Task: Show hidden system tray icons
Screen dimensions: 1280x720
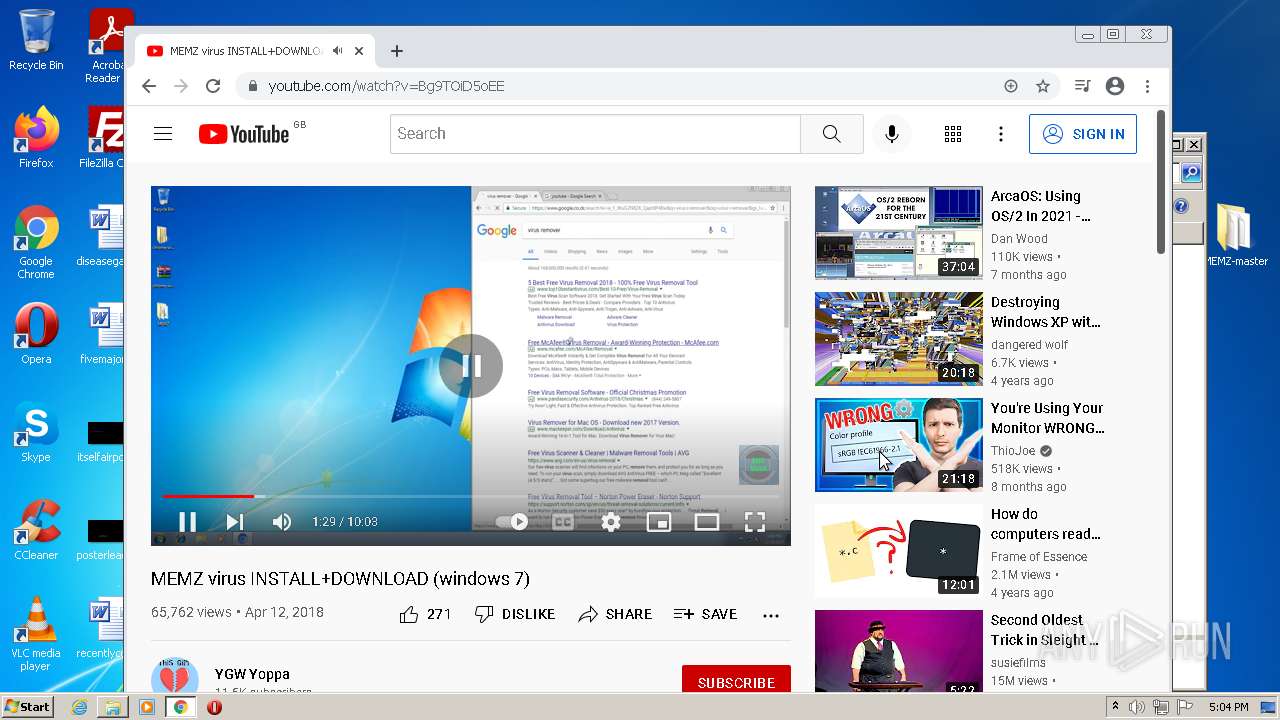Action: pos(1116,707)
